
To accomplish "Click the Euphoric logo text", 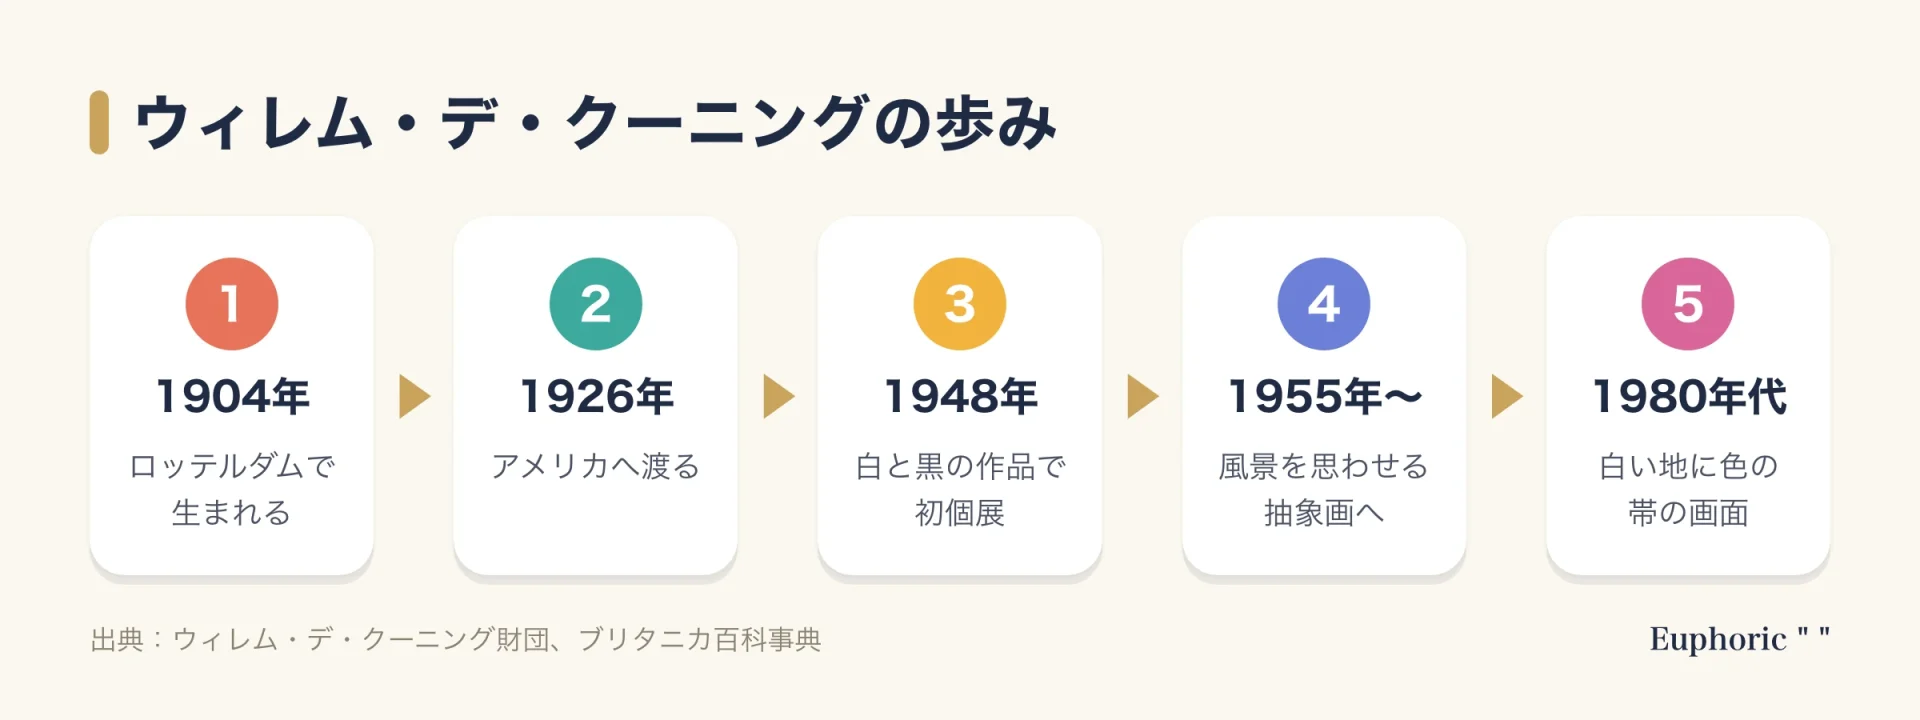I will (x=1739, y=638).
